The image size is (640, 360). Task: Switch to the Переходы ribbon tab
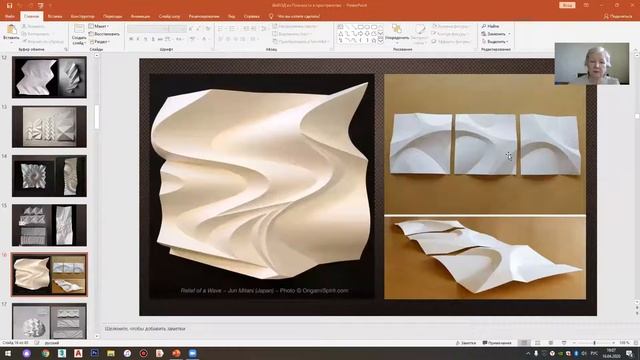click(x=113, y=16)
